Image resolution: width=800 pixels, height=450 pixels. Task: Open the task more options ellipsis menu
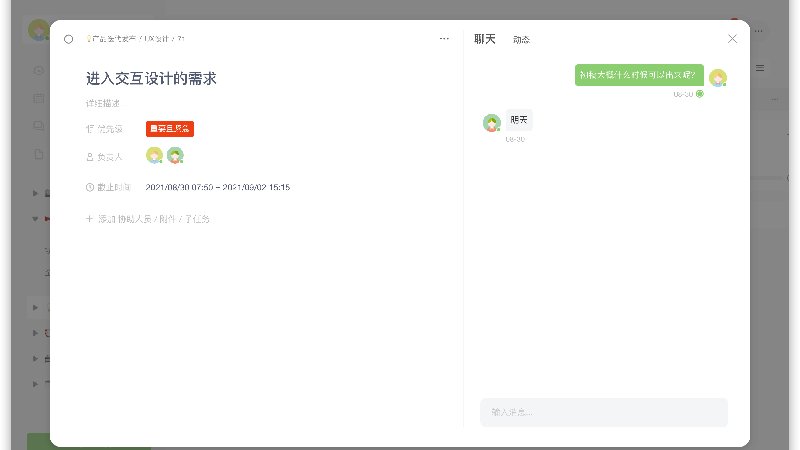(444, 39)
